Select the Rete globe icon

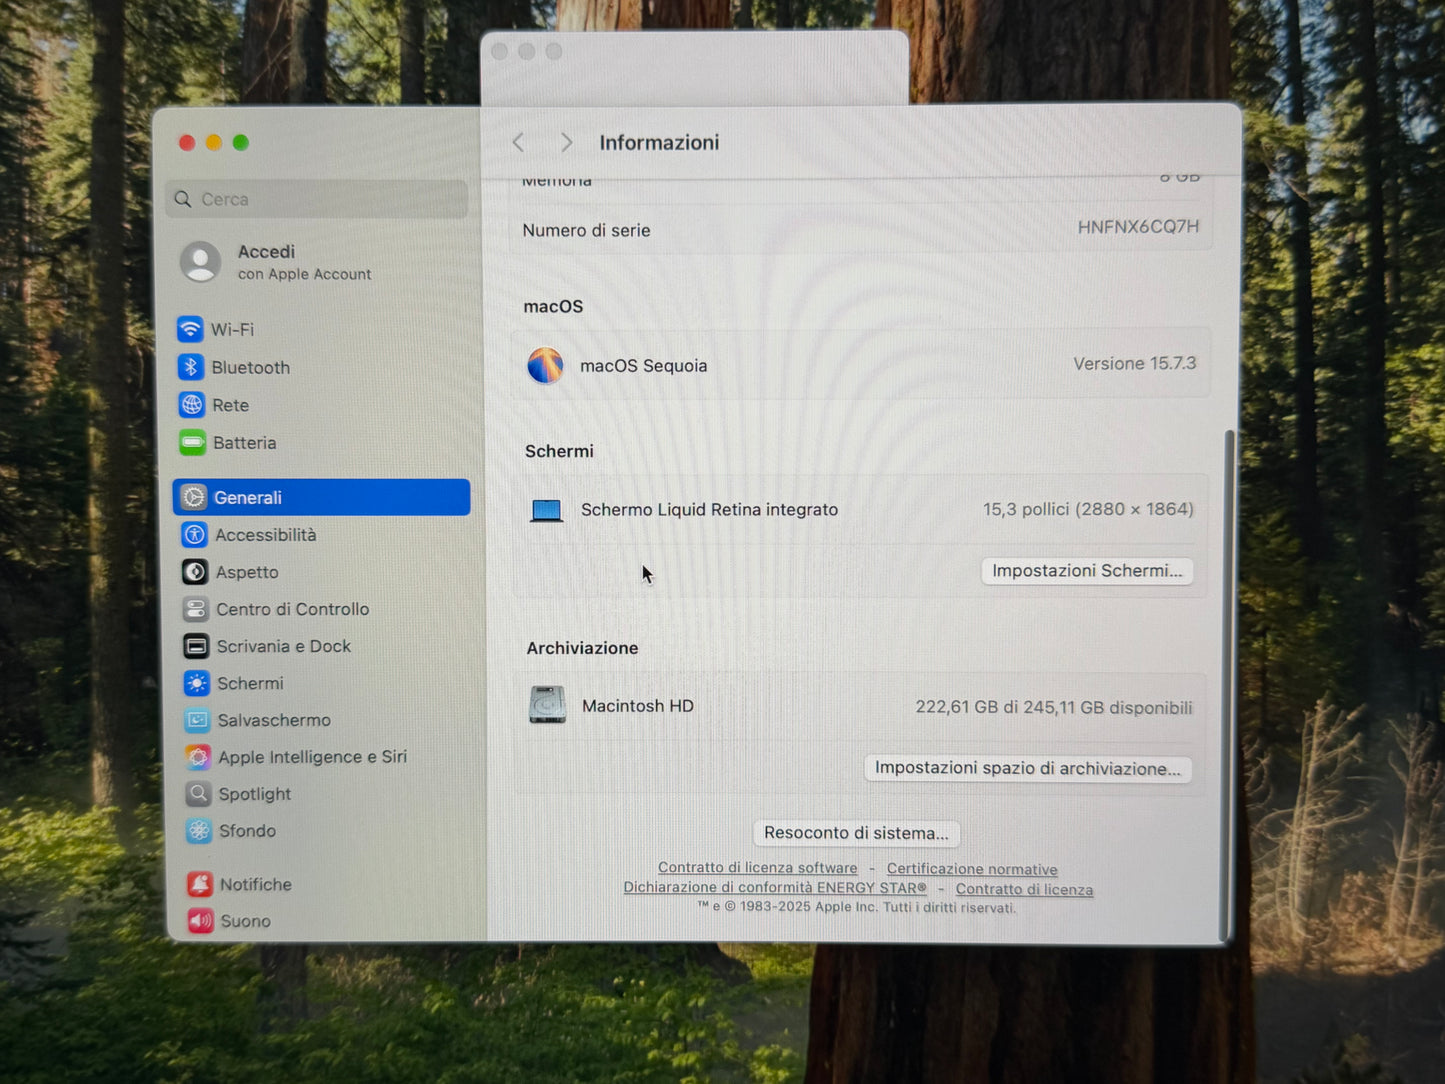(x=191, y=405)
